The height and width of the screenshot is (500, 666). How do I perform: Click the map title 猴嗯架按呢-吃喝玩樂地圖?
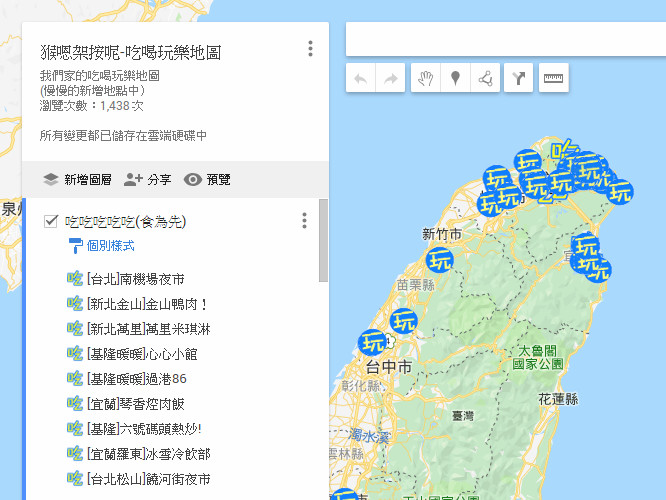pos(131,52)
